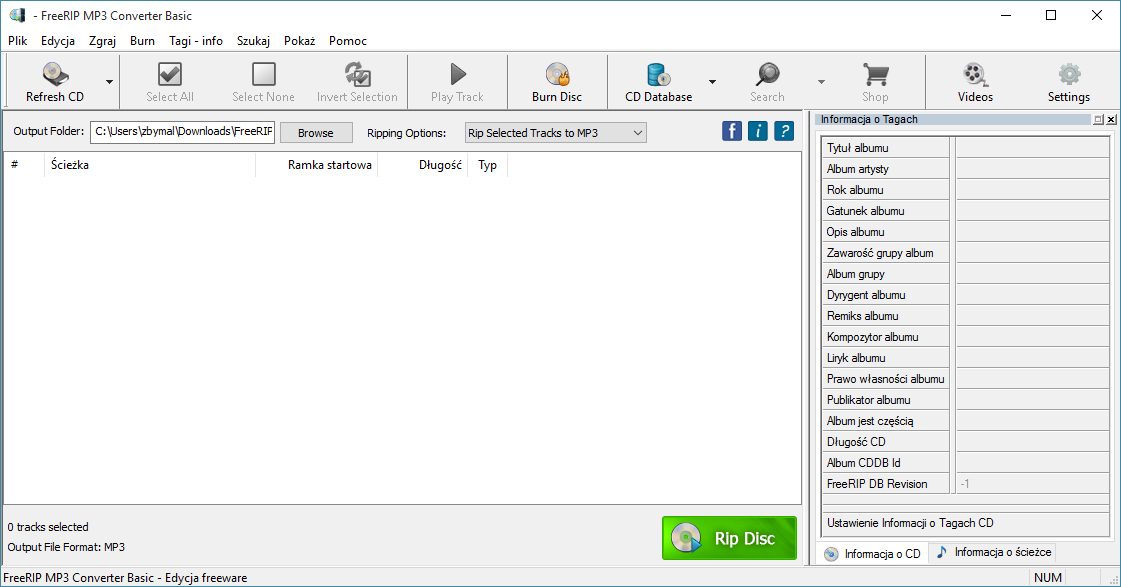Click the Select All checkmark icon
Viewport: 1121px width, 587px height.
tap(169, 74)
